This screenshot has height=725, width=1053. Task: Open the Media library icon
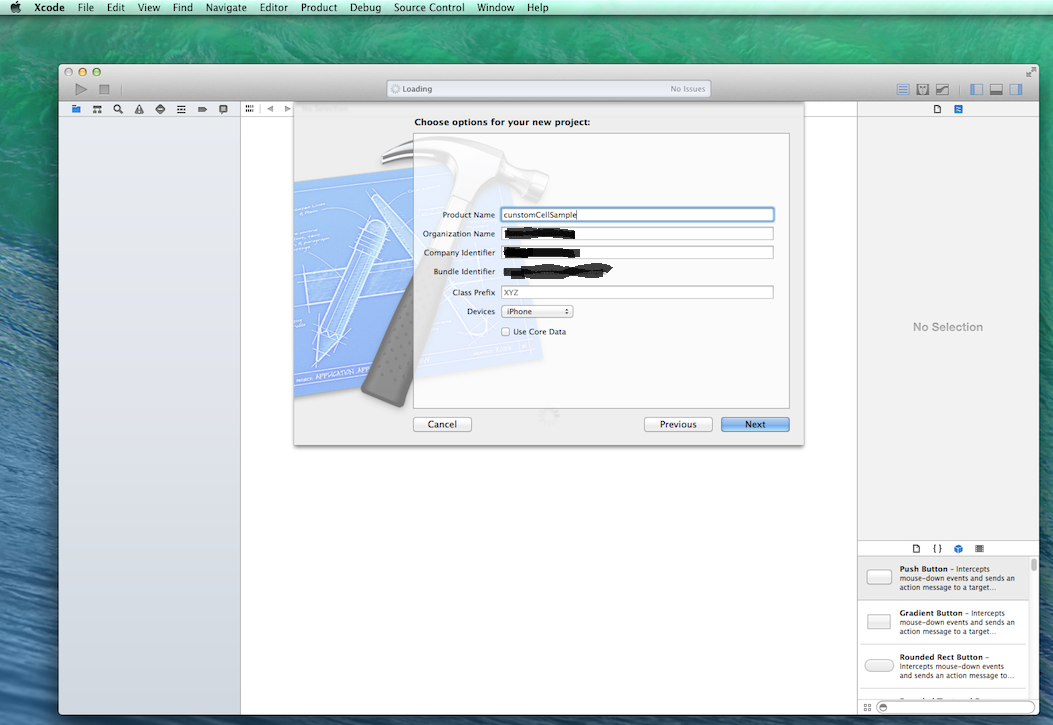[x=979, y=548]
